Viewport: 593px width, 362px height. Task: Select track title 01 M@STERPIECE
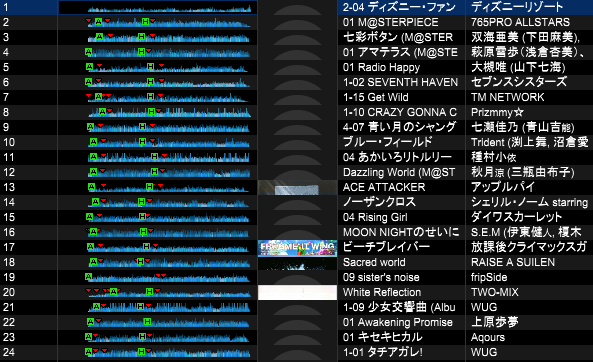pyautogui.click(x=390, y=22)
